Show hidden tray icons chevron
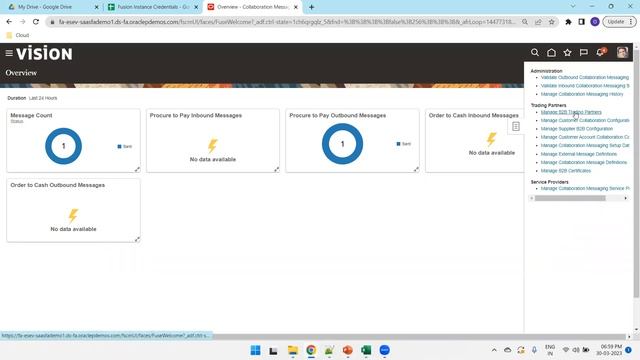This screenshot has width=640, height=360. tap(494, 350)
